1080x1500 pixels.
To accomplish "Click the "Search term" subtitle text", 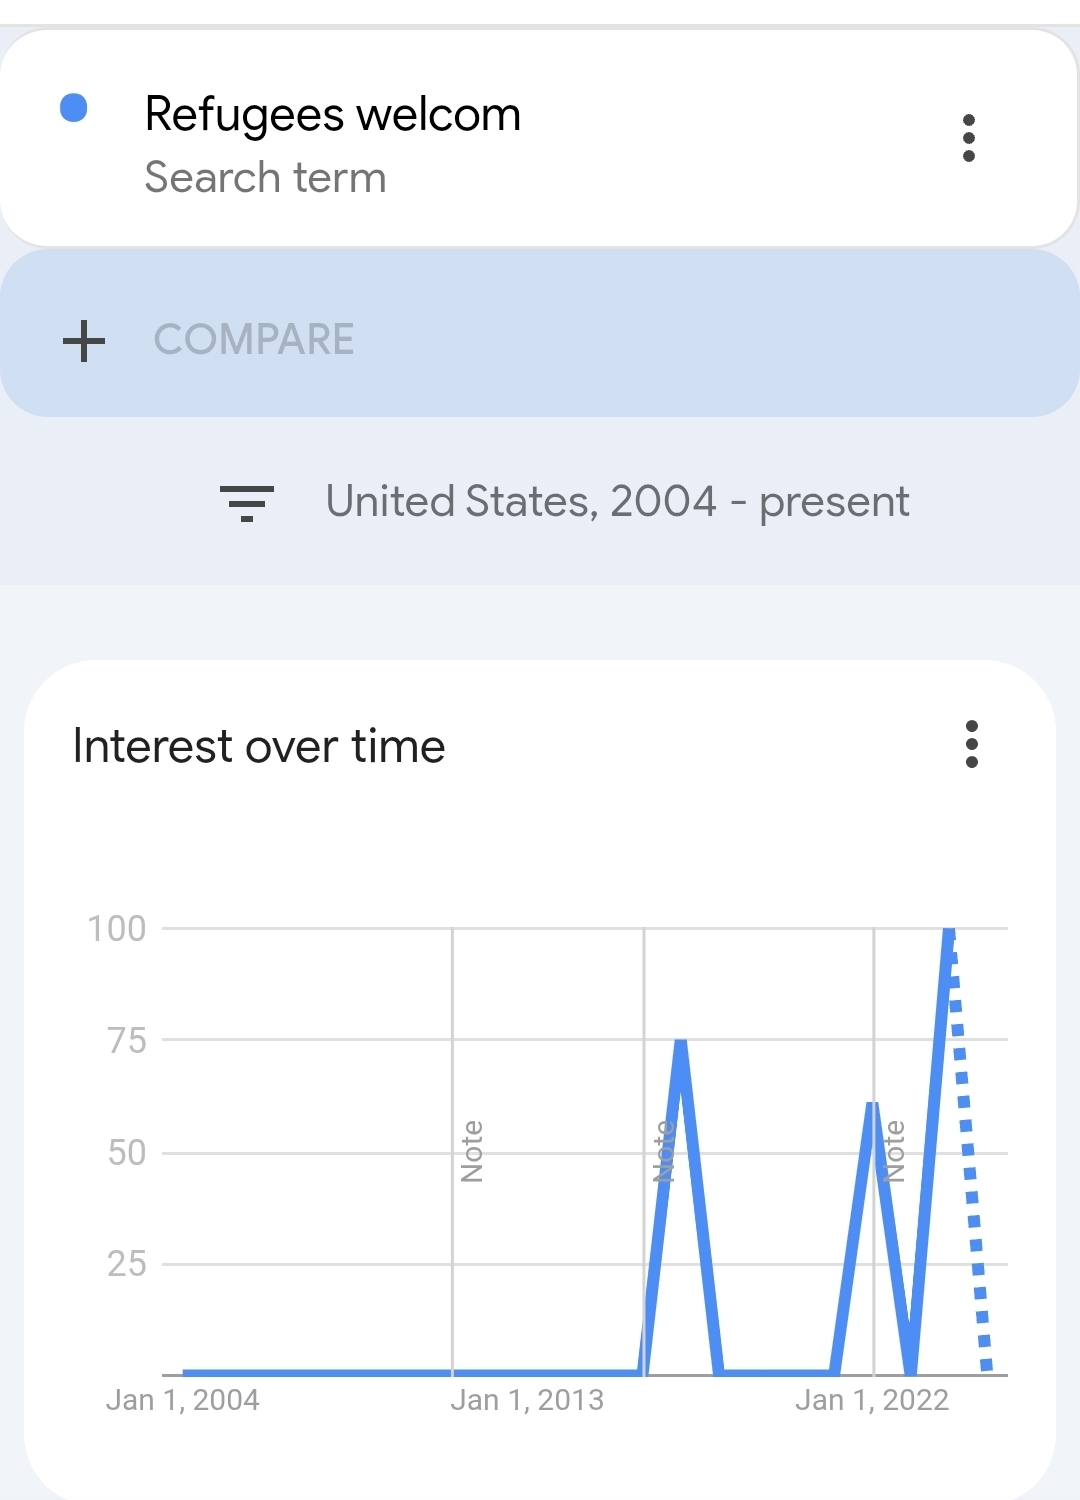I will point(265,178).
